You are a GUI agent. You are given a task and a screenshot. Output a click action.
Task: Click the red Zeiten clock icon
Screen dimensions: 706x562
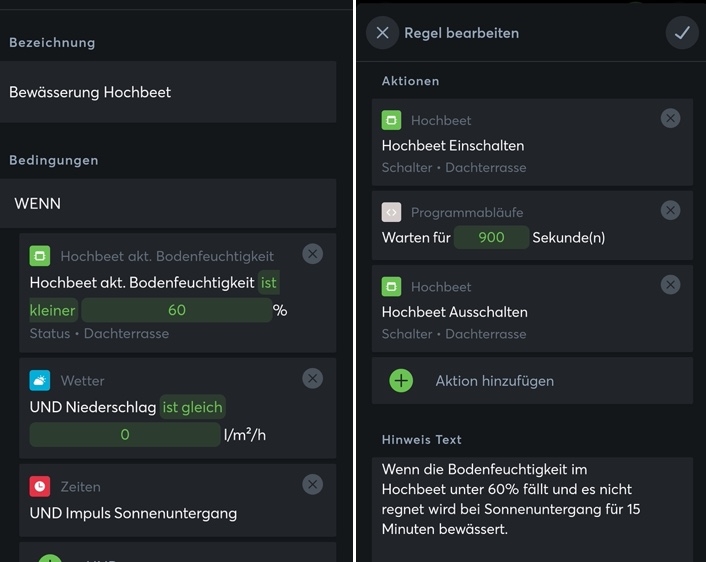point(40,486)
